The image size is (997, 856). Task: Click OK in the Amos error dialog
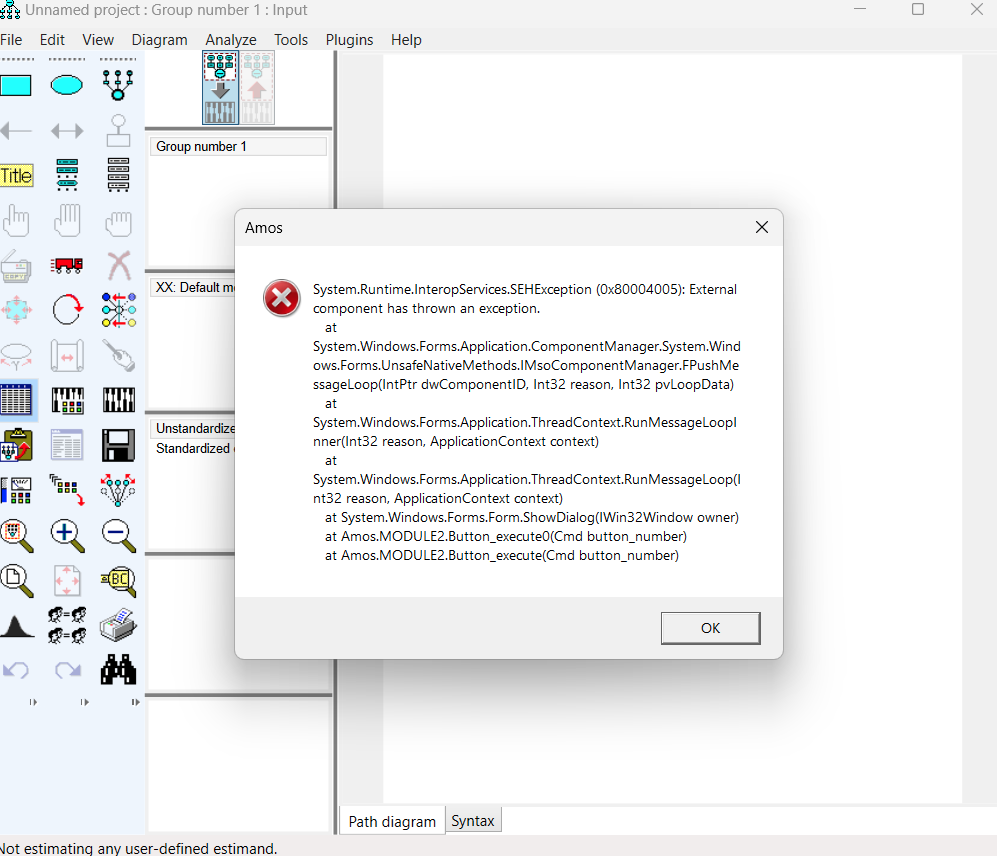click(x=710, y=628)
